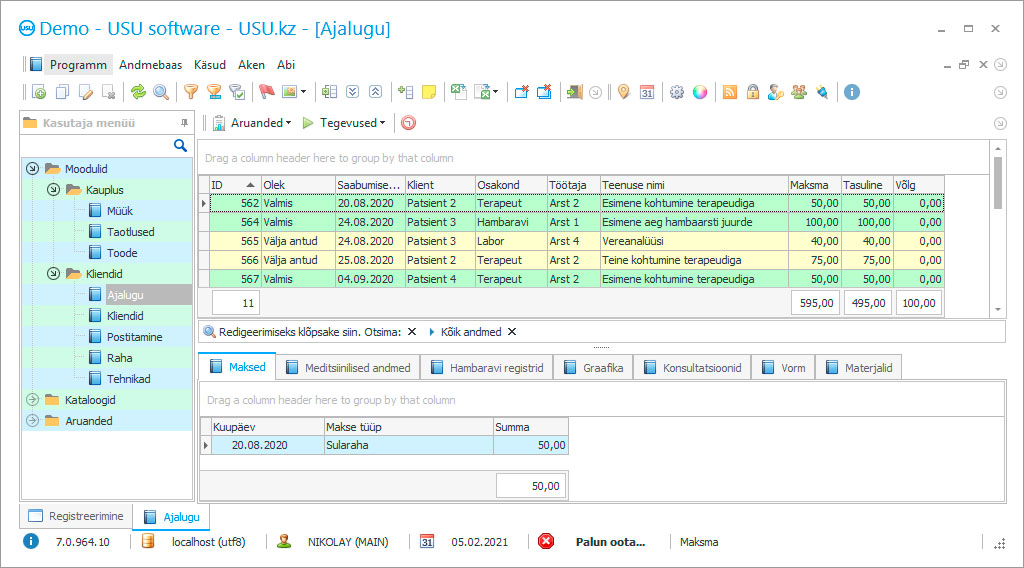Open the calendar icon in the toolbar
1024x568 pixels.
tap(646, 92)
